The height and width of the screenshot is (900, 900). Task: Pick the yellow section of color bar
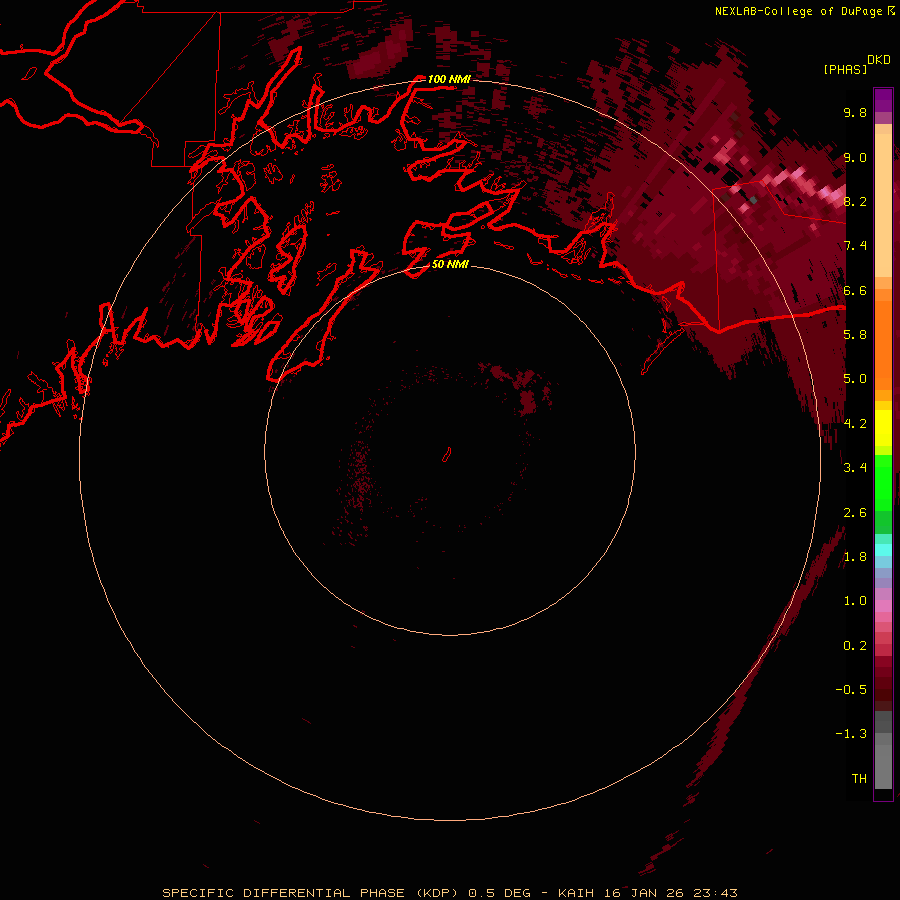[883, 427]
